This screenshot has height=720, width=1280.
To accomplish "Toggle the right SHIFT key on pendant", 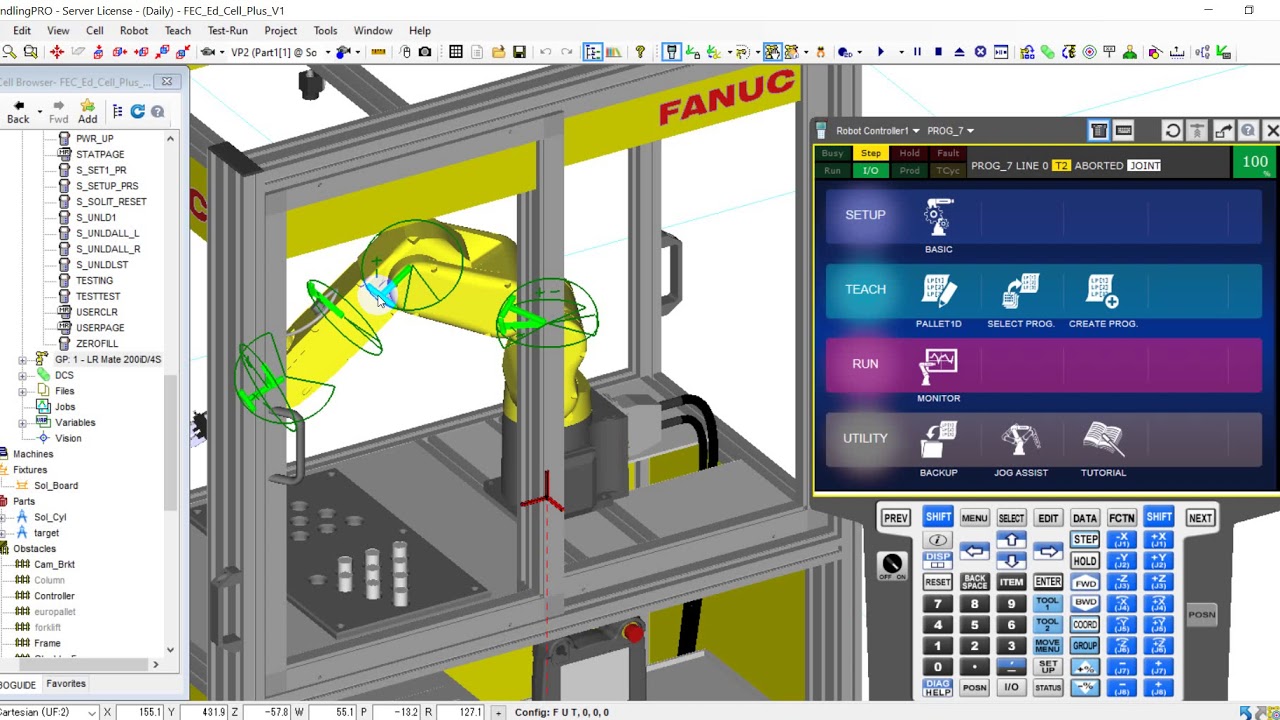I will tap(1159, 518).
